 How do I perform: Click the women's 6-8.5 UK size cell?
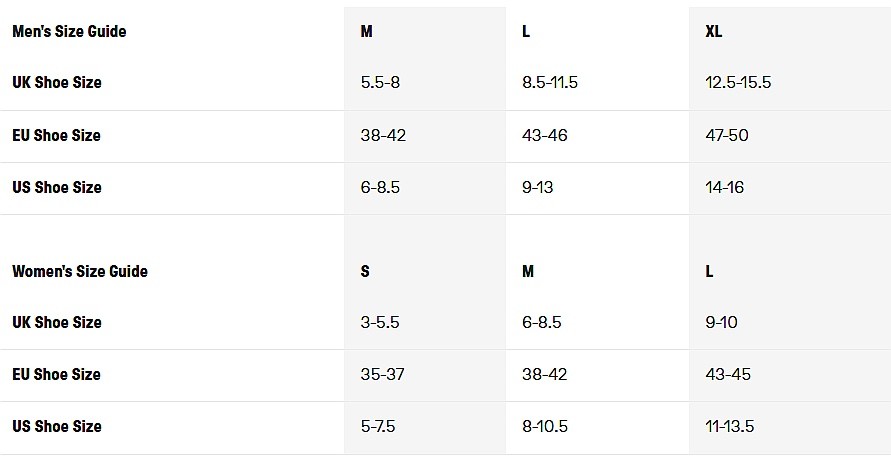tap(542, 322)
